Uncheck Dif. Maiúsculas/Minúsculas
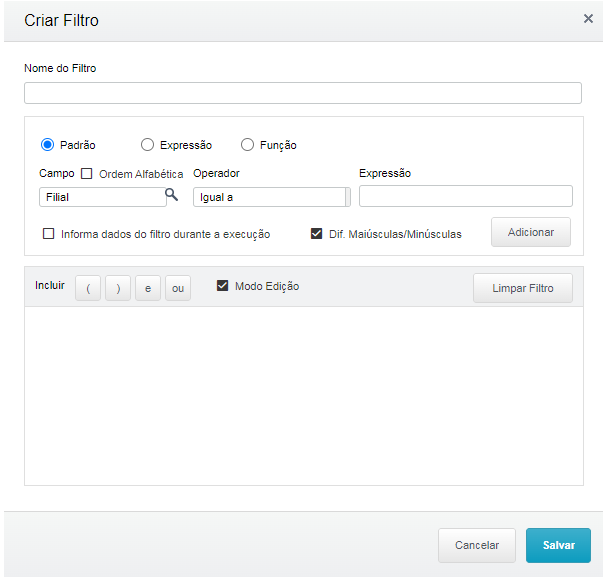This screenshot has height=577, width=603. (x=317, y=234)
